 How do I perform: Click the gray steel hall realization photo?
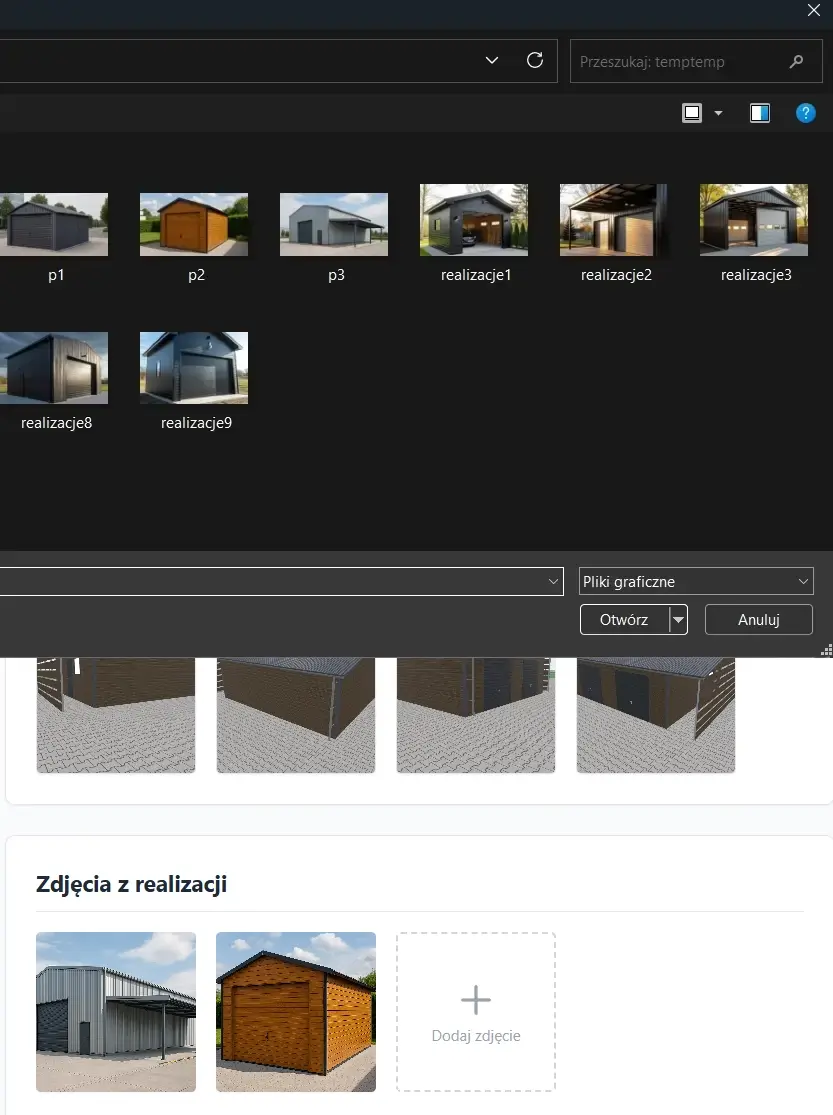tap(116, 1011)
